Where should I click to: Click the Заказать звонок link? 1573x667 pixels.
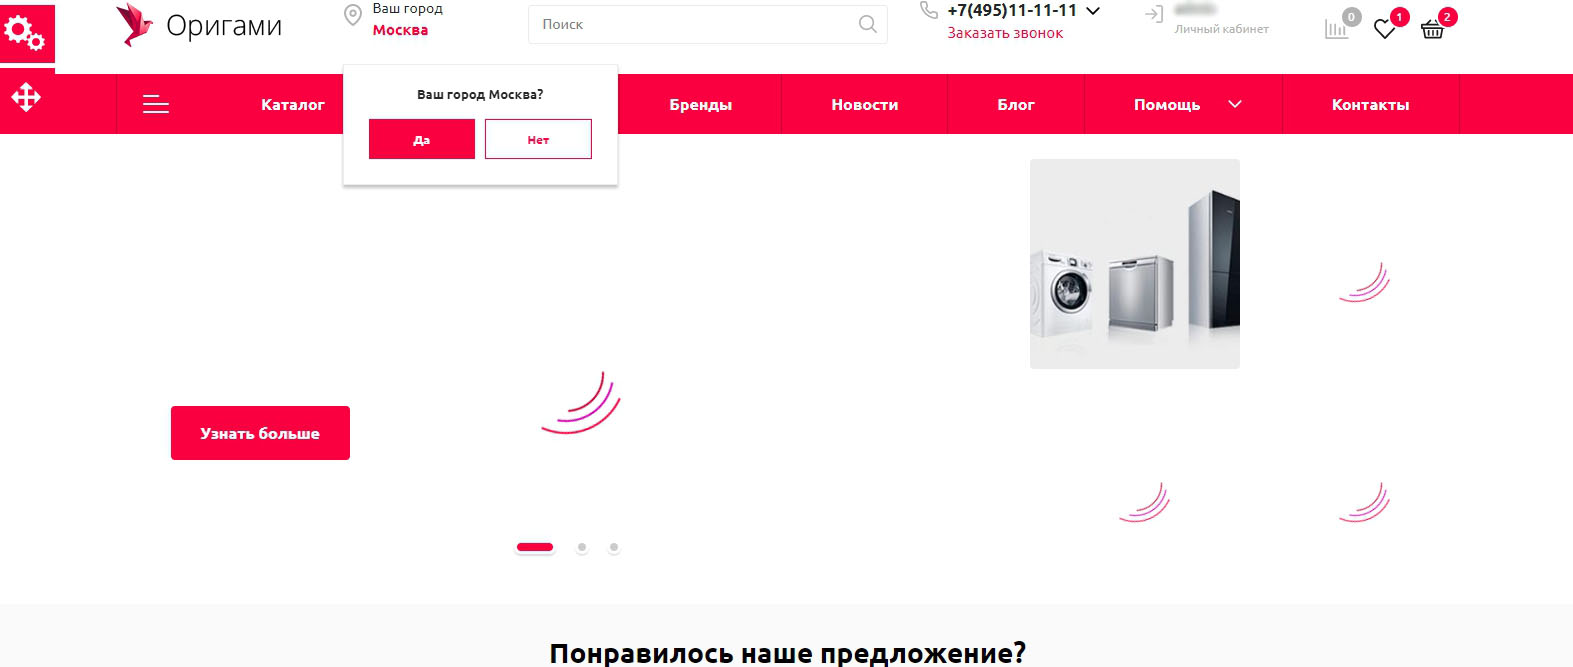point(1005,33)
